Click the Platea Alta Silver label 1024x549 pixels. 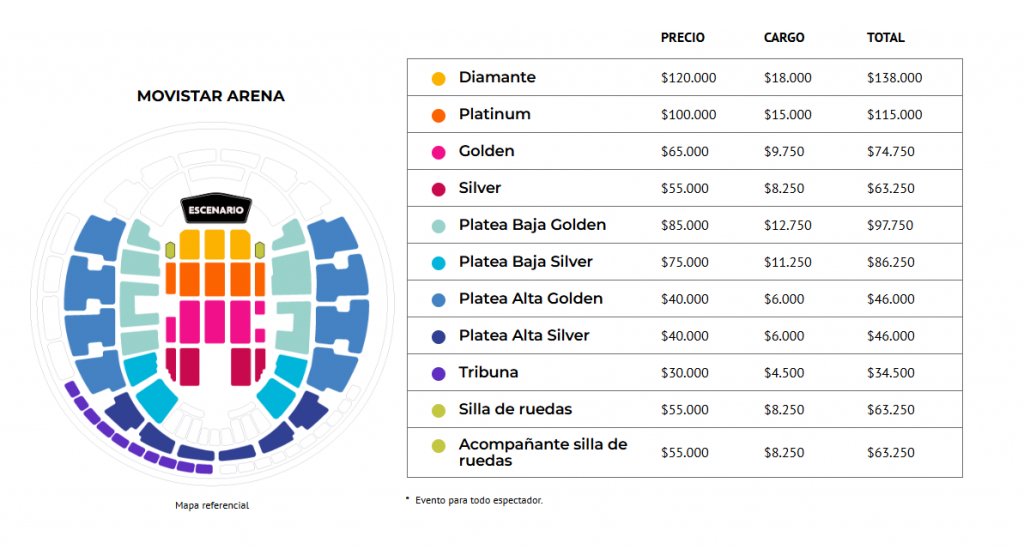coord(524,335)
